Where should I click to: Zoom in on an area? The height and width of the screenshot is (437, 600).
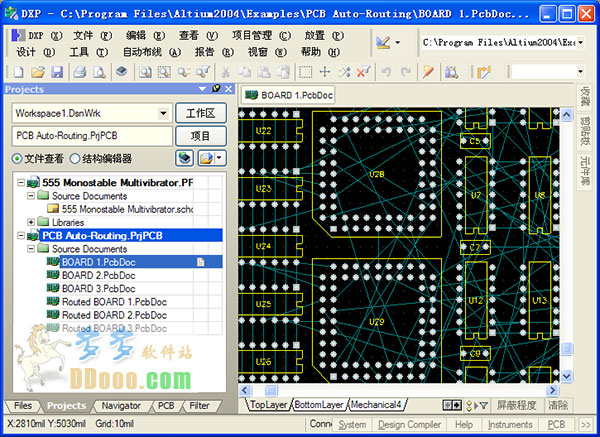[x=165, y=72]
